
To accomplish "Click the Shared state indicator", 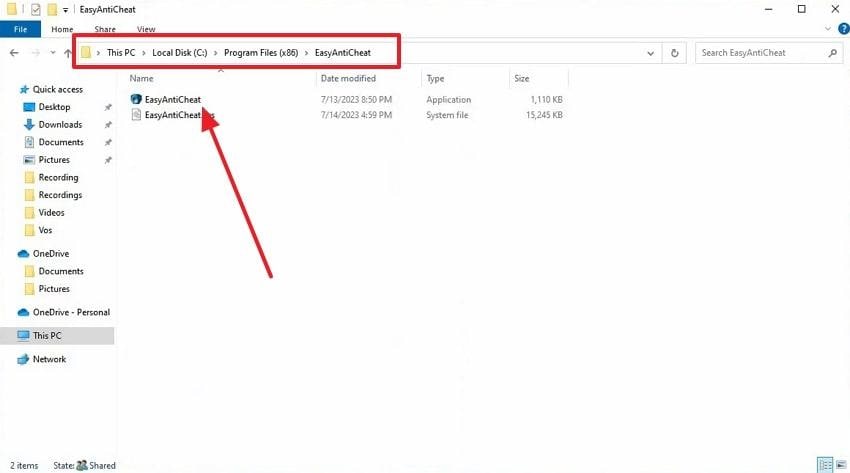I will coord(96,465).
